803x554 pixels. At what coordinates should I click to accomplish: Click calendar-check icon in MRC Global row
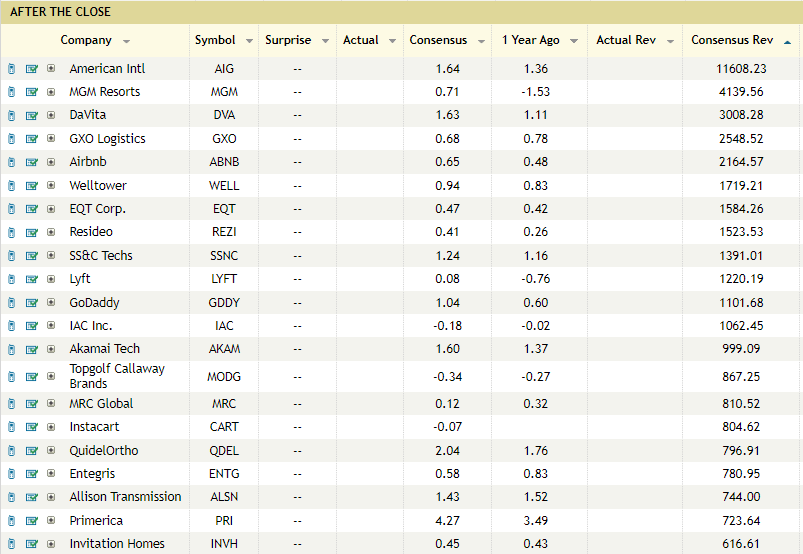tap(32, 404)
